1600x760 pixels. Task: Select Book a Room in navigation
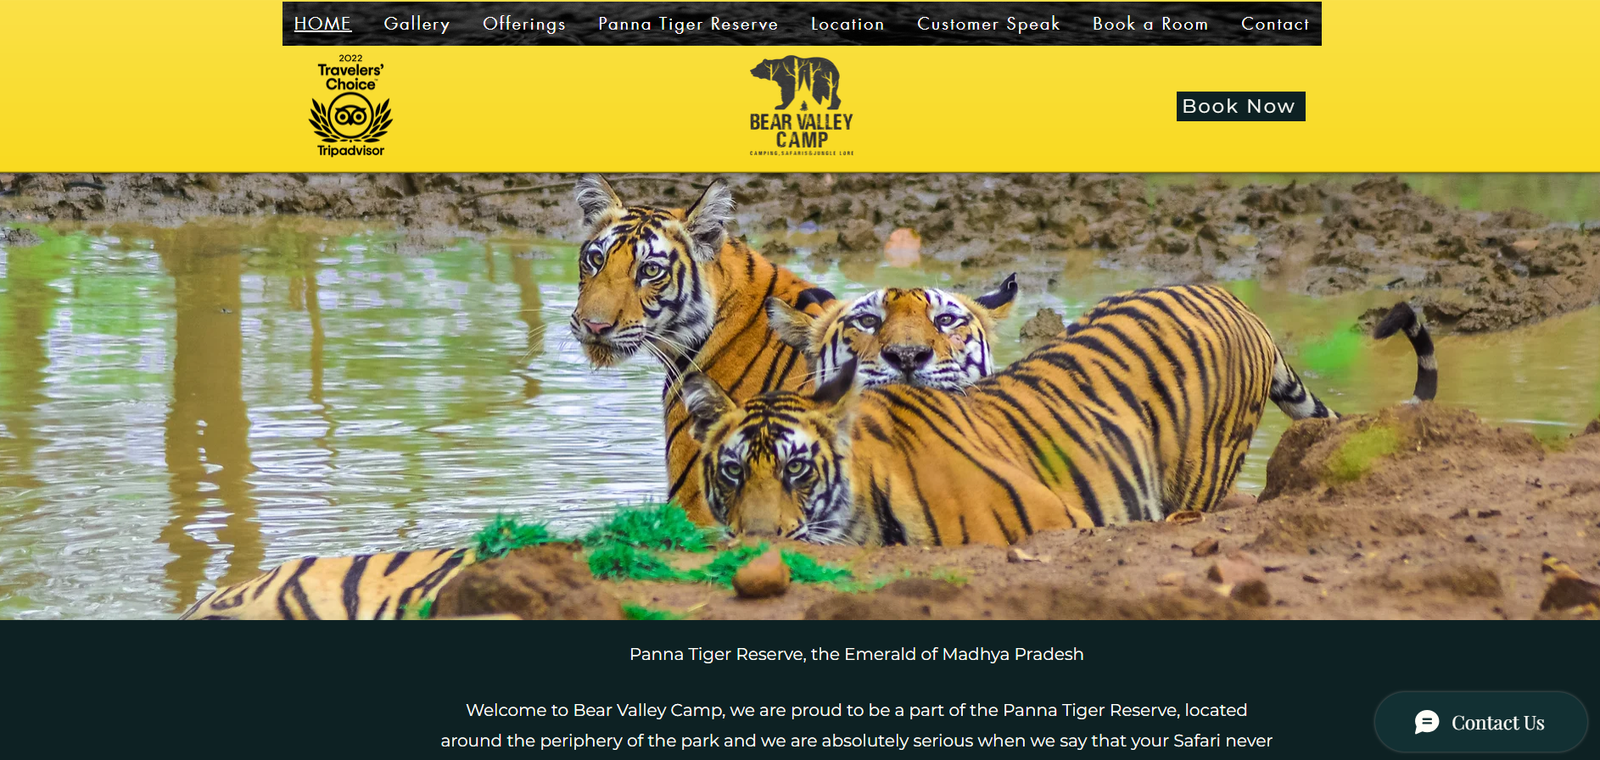click(x=1151, y=24)
